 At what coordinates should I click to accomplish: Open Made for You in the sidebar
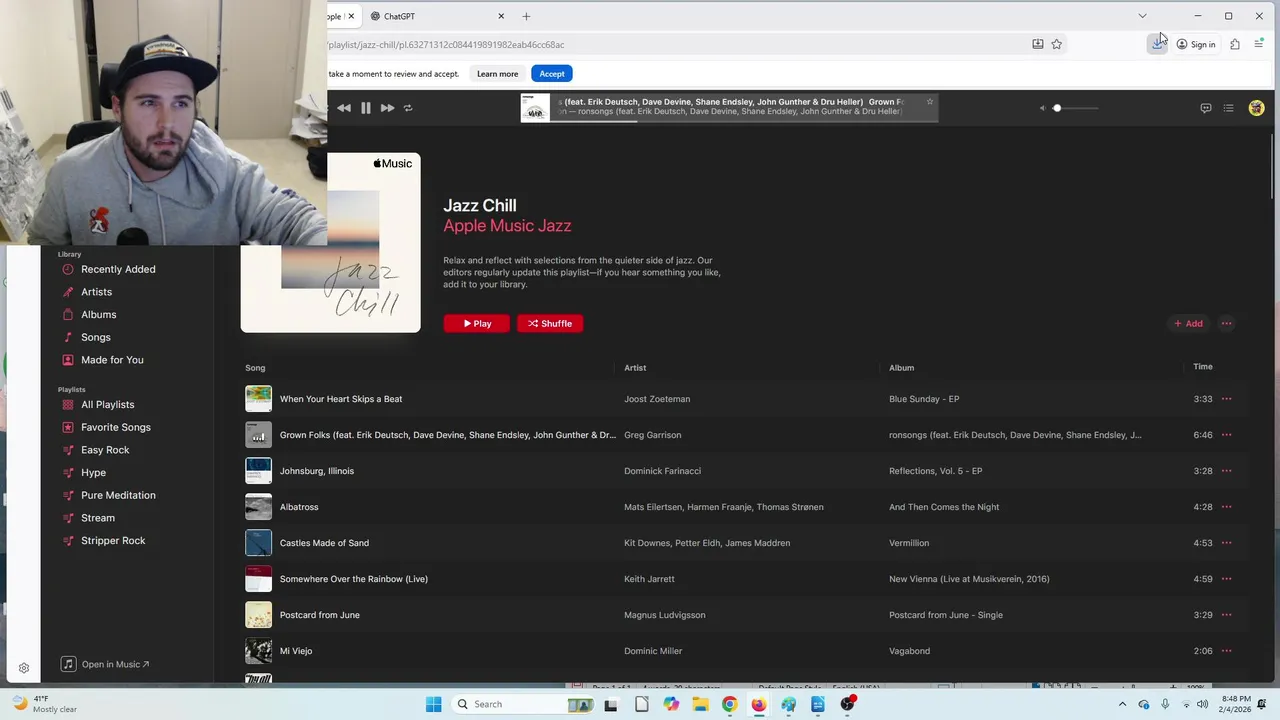(112, 360)
